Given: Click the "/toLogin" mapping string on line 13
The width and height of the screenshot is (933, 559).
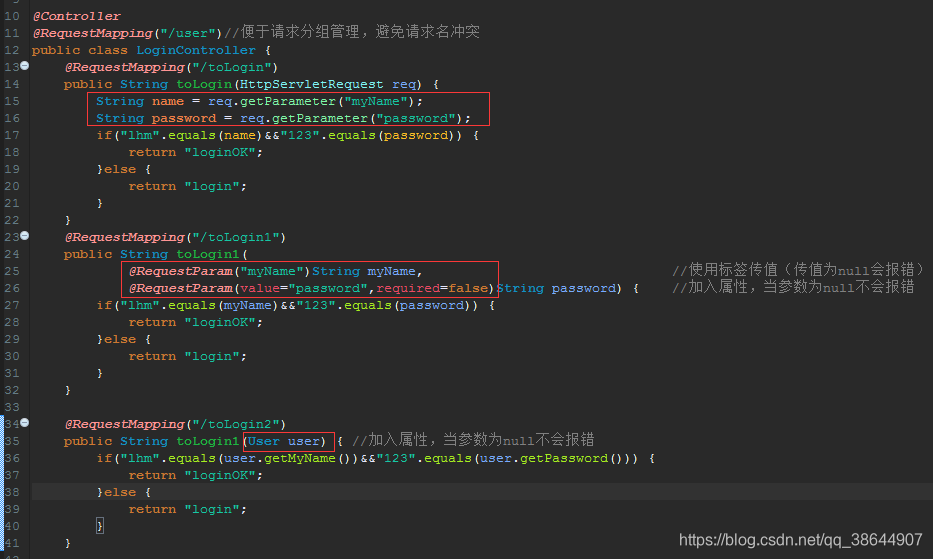Looking at the screenshot, I should click(x=231, y=67).
